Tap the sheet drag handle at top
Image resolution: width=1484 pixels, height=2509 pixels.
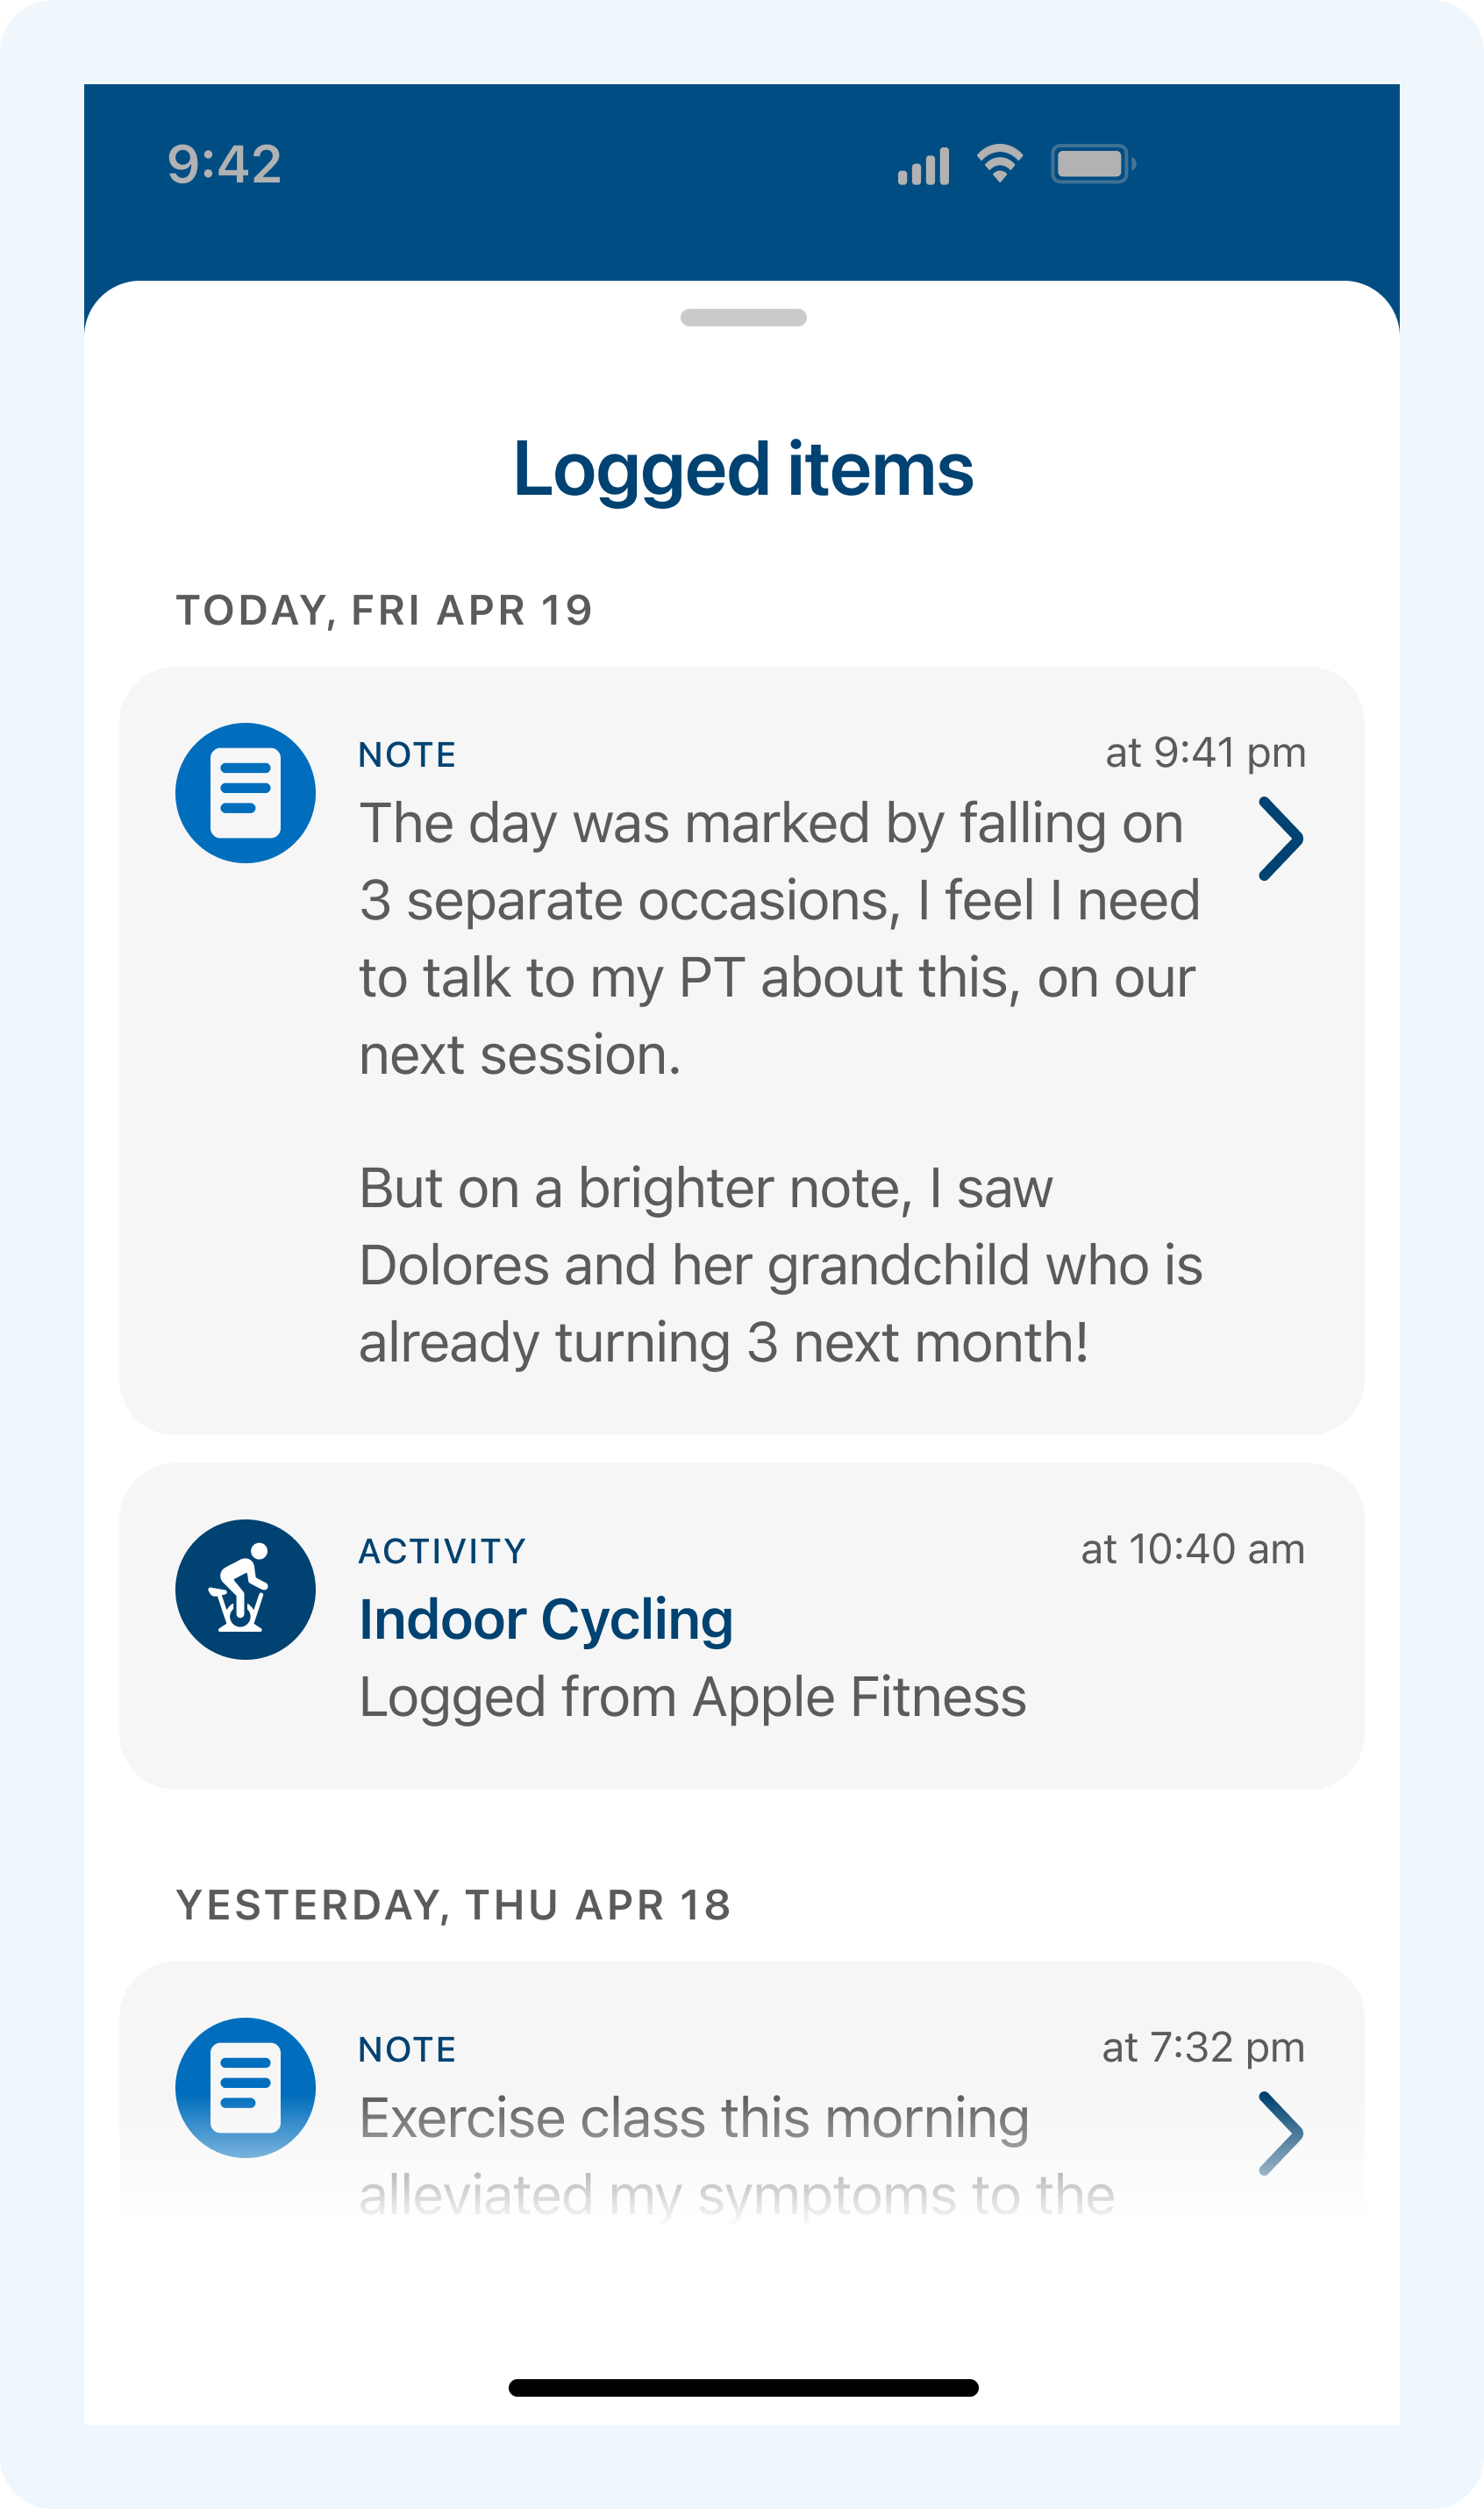[743, 318]
